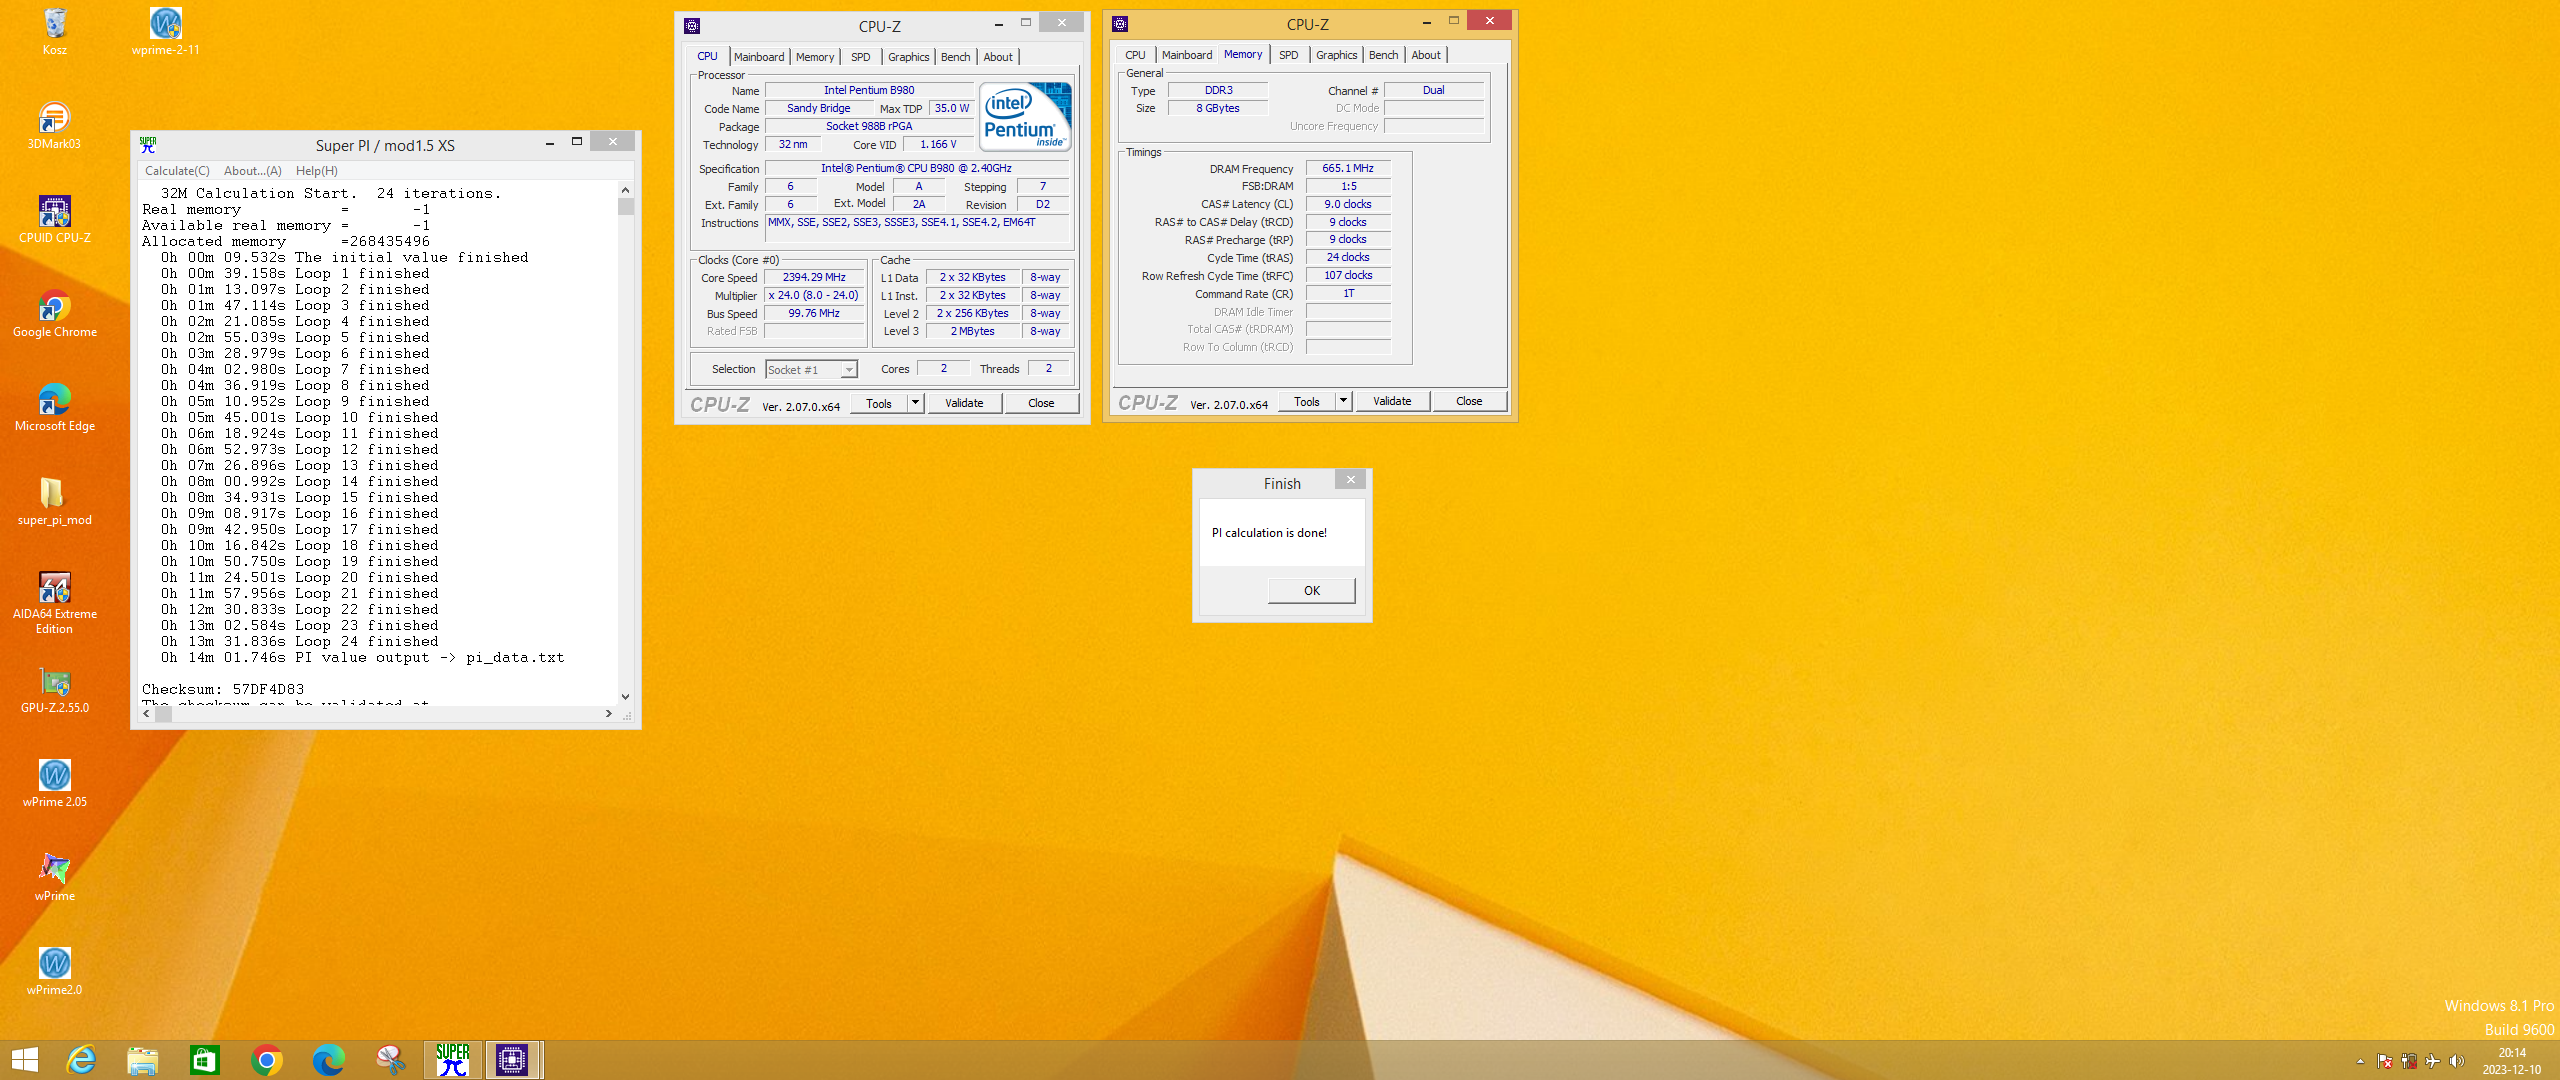Select the Checksum: 57DF4D83 line

click(223, 690)
